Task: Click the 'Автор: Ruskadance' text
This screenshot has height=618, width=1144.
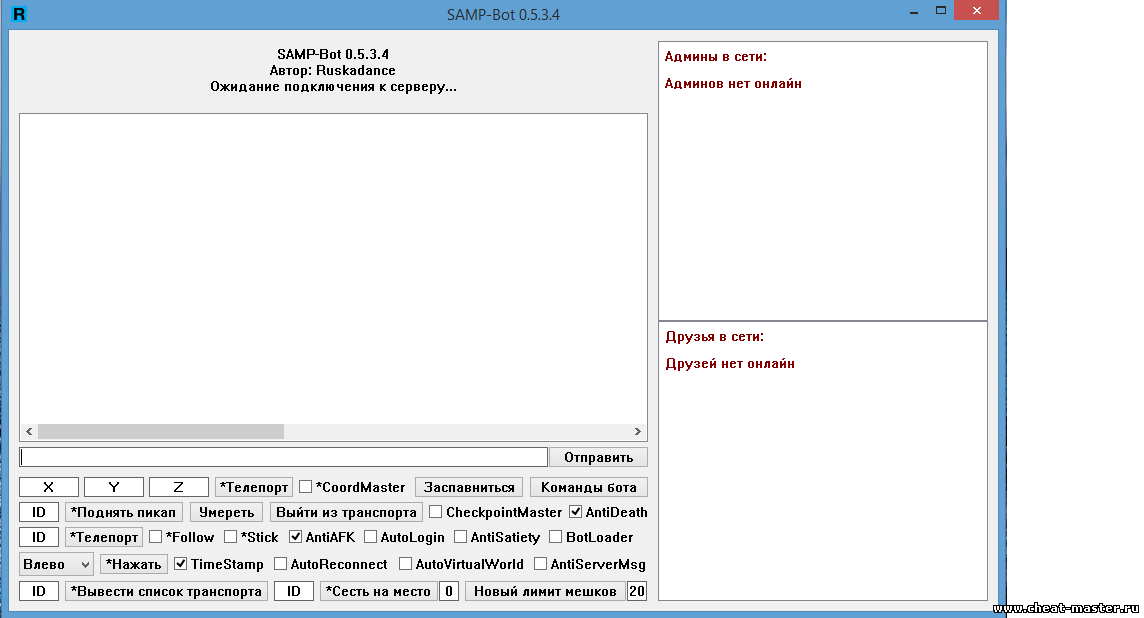Action: click(333, 70)
